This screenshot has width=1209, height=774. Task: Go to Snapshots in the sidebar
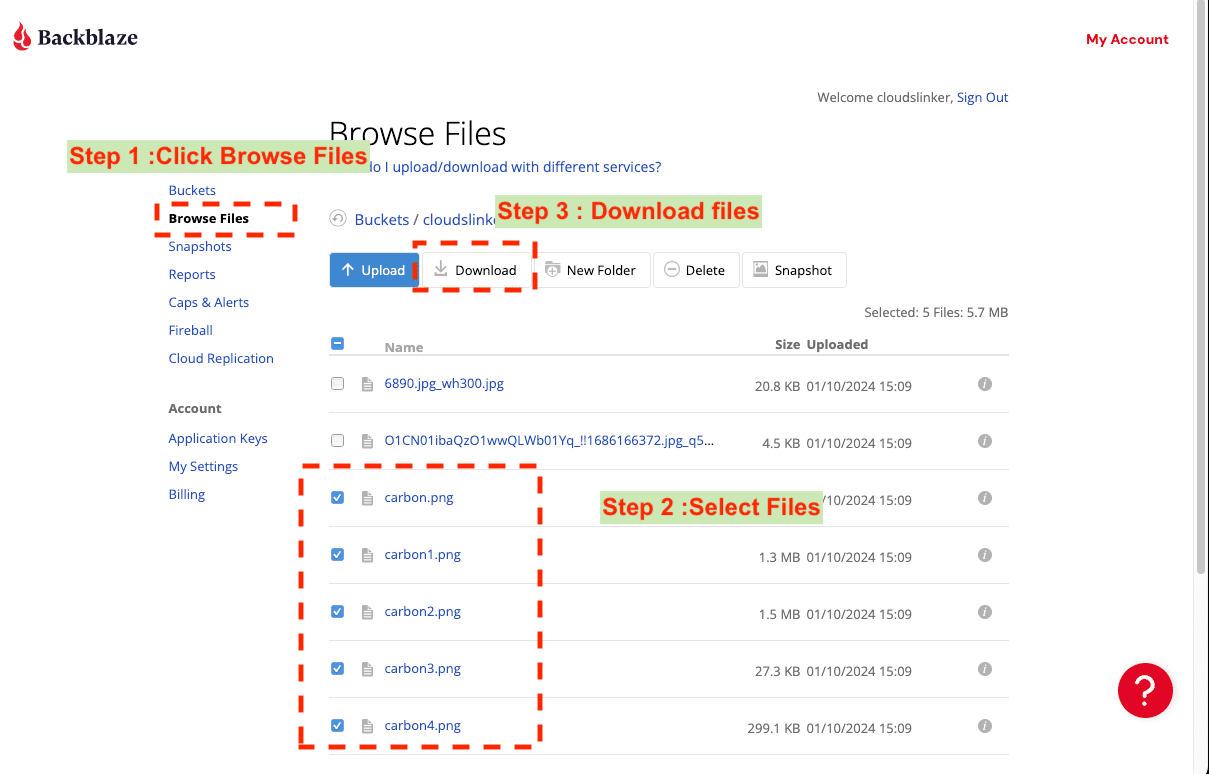tap(200, 246)
